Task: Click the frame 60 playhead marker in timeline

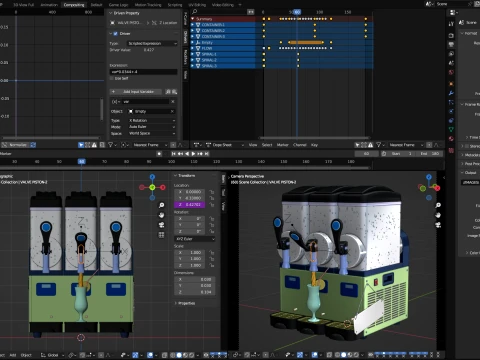Action: coord(82,161)
